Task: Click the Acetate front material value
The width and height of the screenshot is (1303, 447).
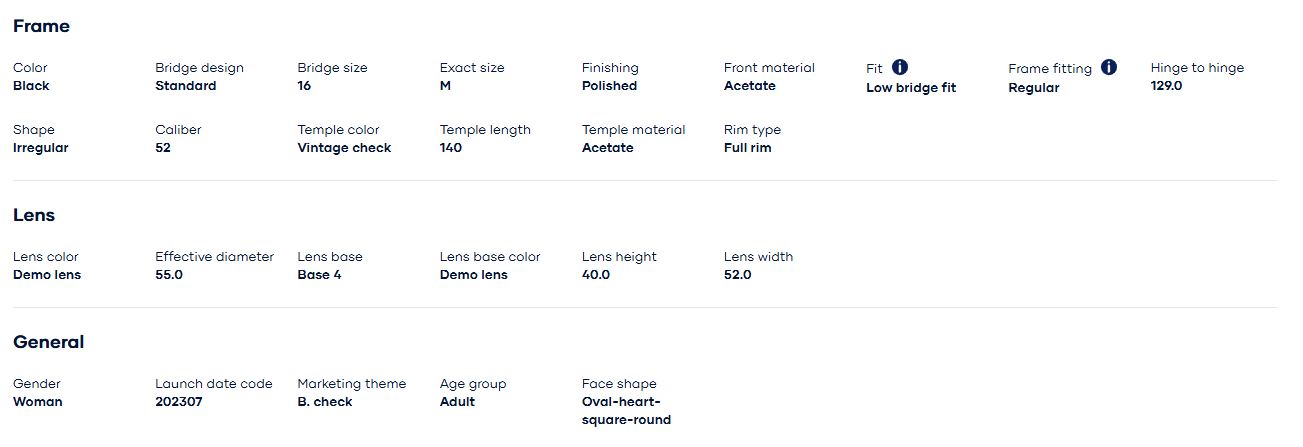Action: 749,86
